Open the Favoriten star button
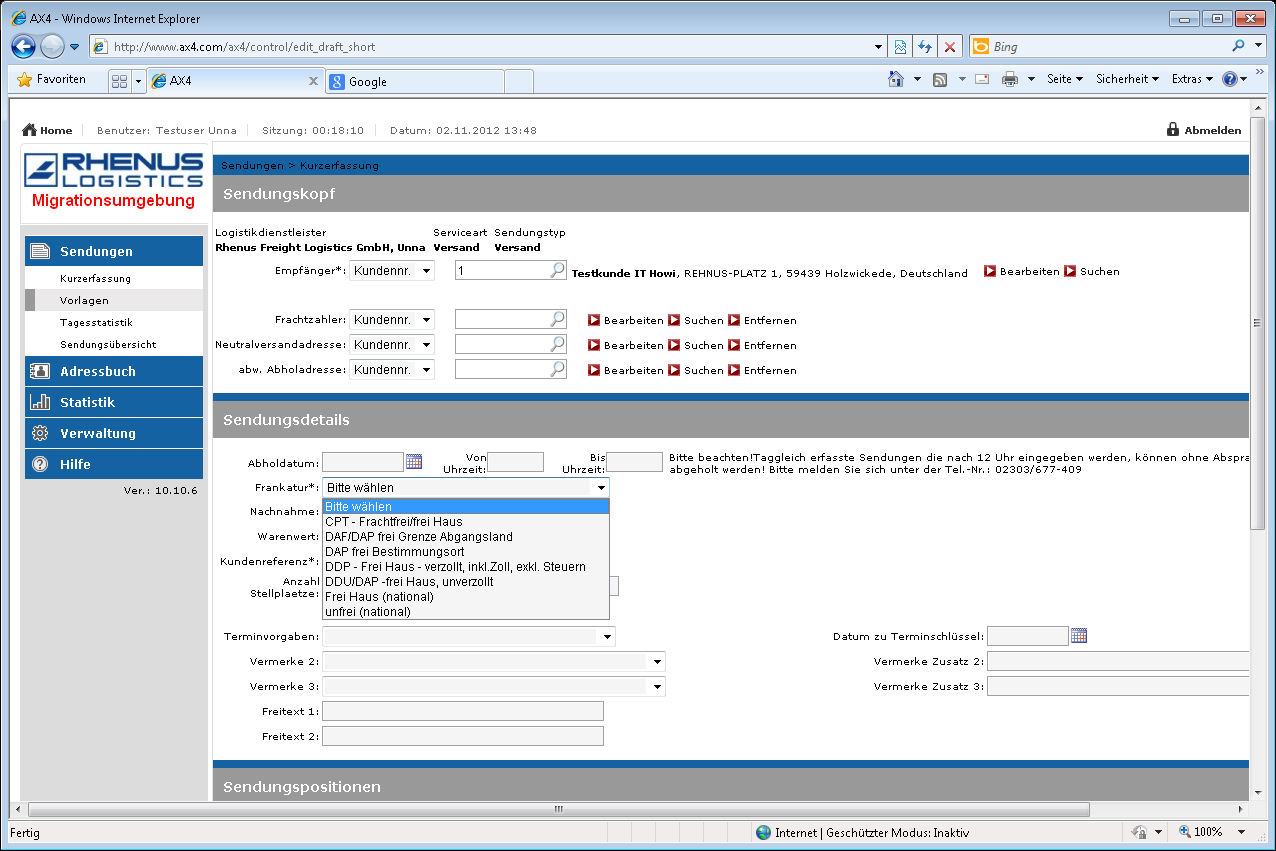1276x851 pixels. point(52,80)
